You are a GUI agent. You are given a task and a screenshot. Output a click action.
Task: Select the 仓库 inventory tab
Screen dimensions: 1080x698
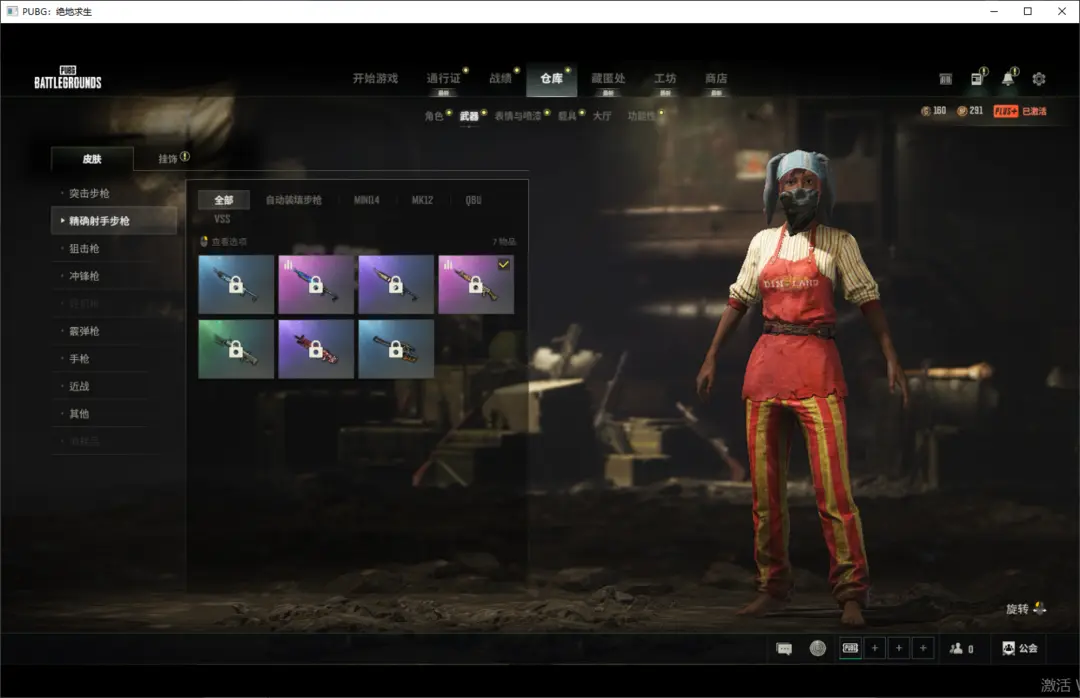[x=552, y=79]
